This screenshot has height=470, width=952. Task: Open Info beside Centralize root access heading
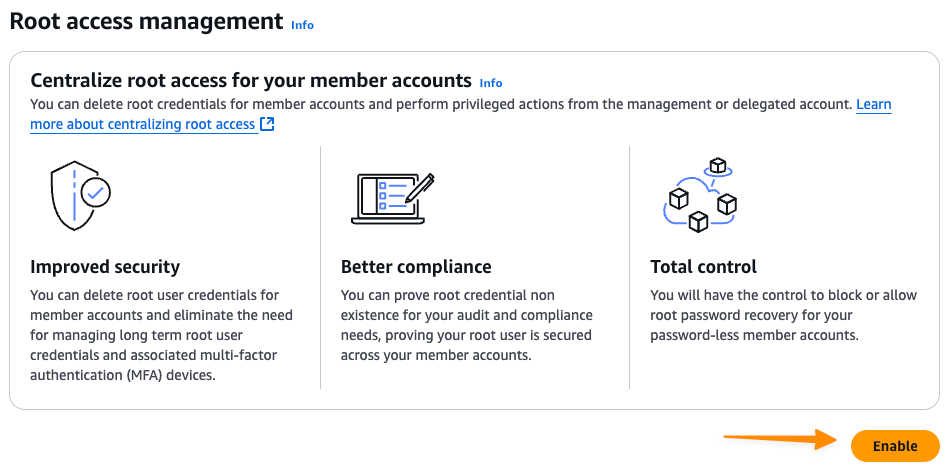point(491,83)
